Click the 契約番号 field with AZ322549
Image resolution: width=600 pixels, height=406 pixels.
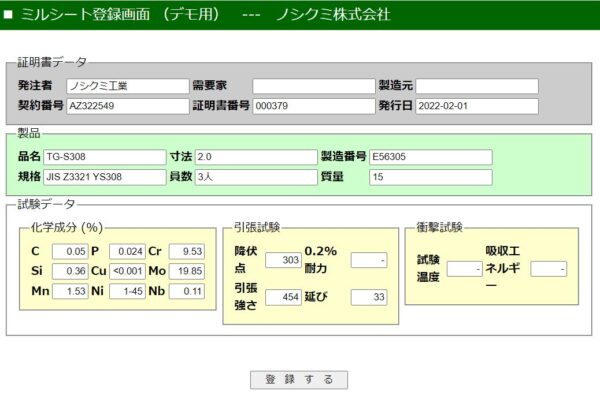127,106
